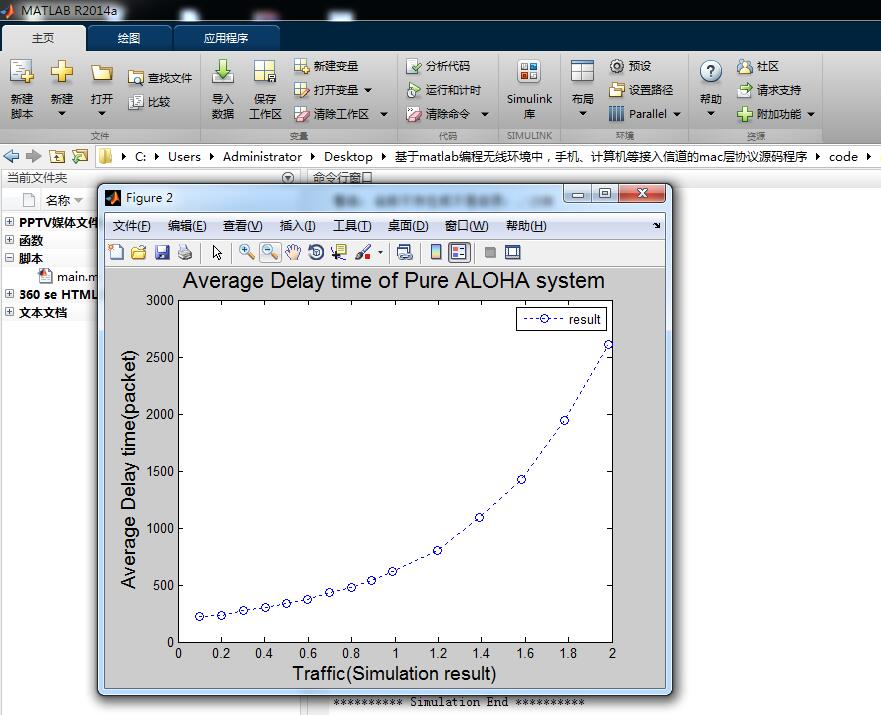Expand the 函数 group in file list
Viewport: 881px width, 715px height.
click(x=10, y=240)
